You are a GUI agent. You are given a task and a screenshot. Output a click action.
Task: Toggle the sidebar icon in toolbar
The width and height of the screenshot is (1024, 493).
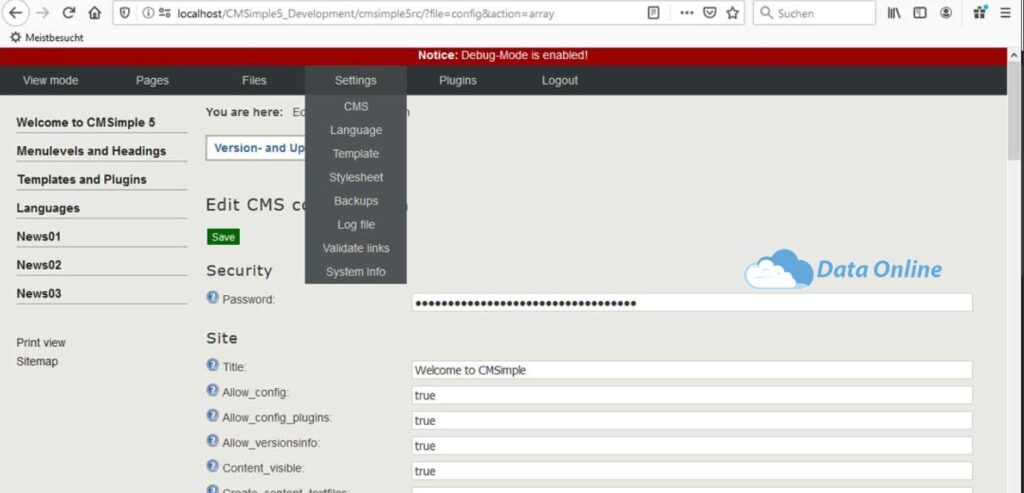pos(920,13)
